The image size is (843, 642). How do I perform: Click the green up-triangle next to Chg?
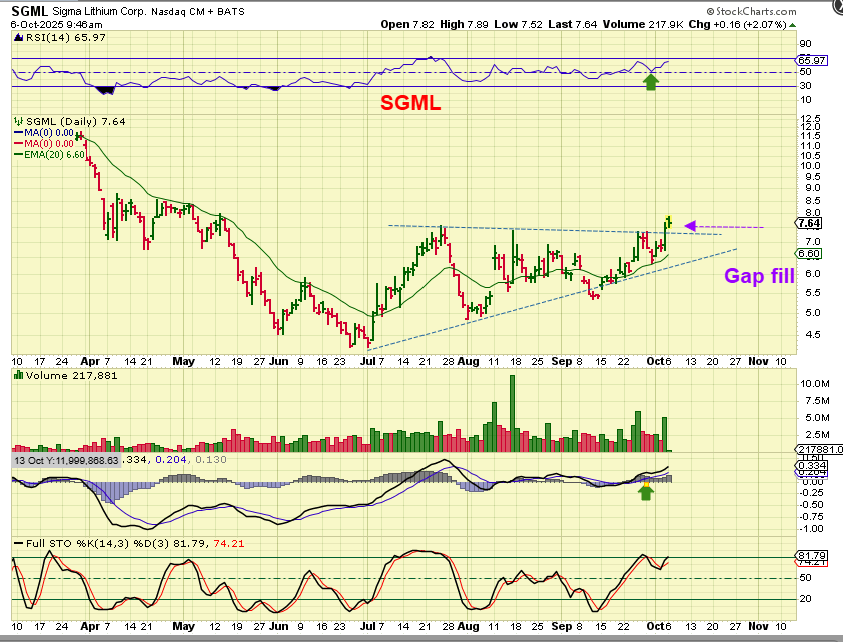[x=792, y=25]
